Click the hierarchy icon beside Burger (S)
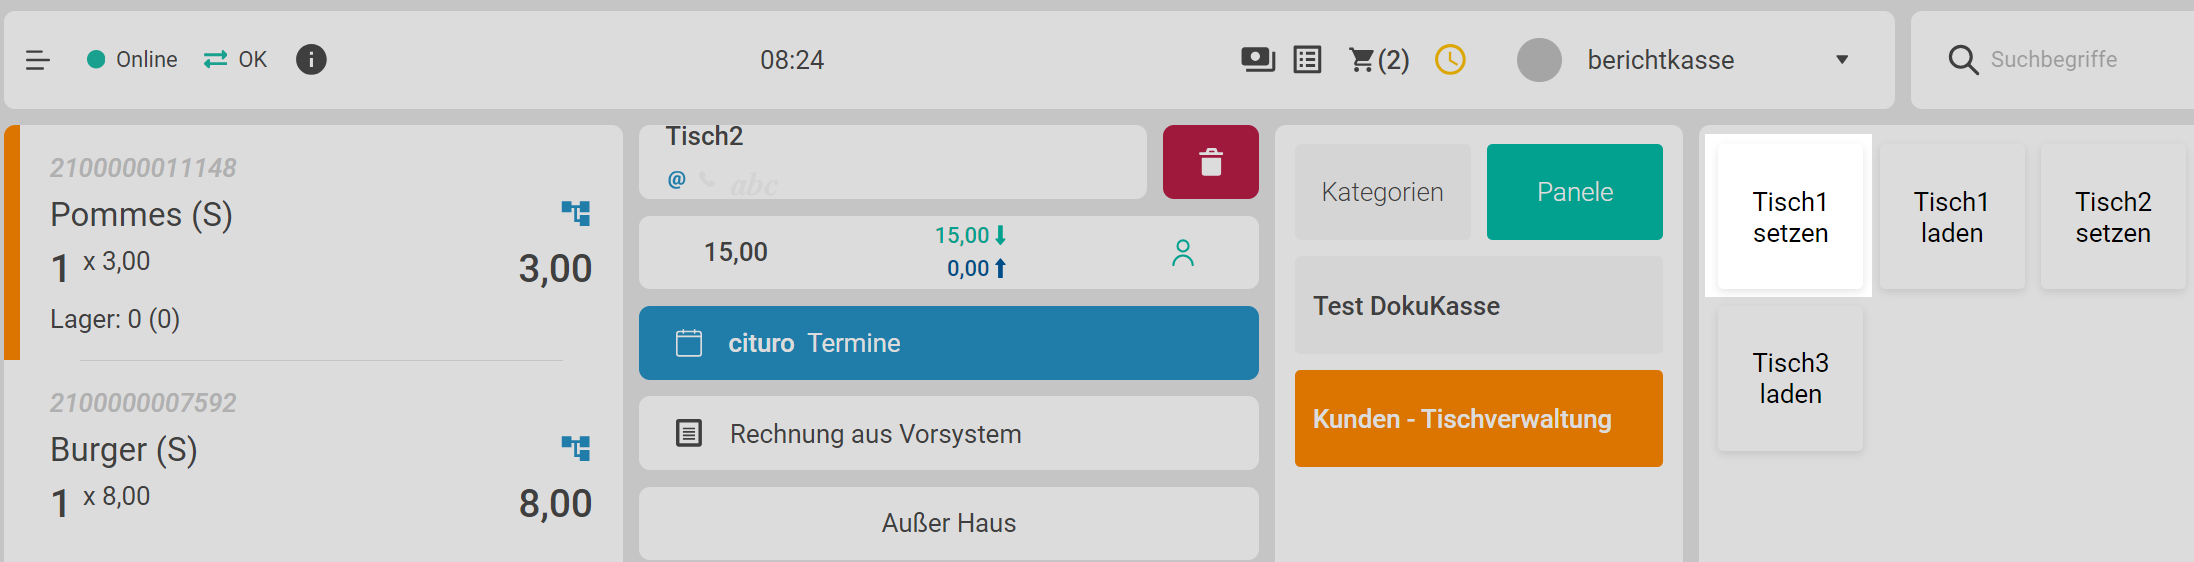This screenshot has height=562, width=2194. pos(576,447)
